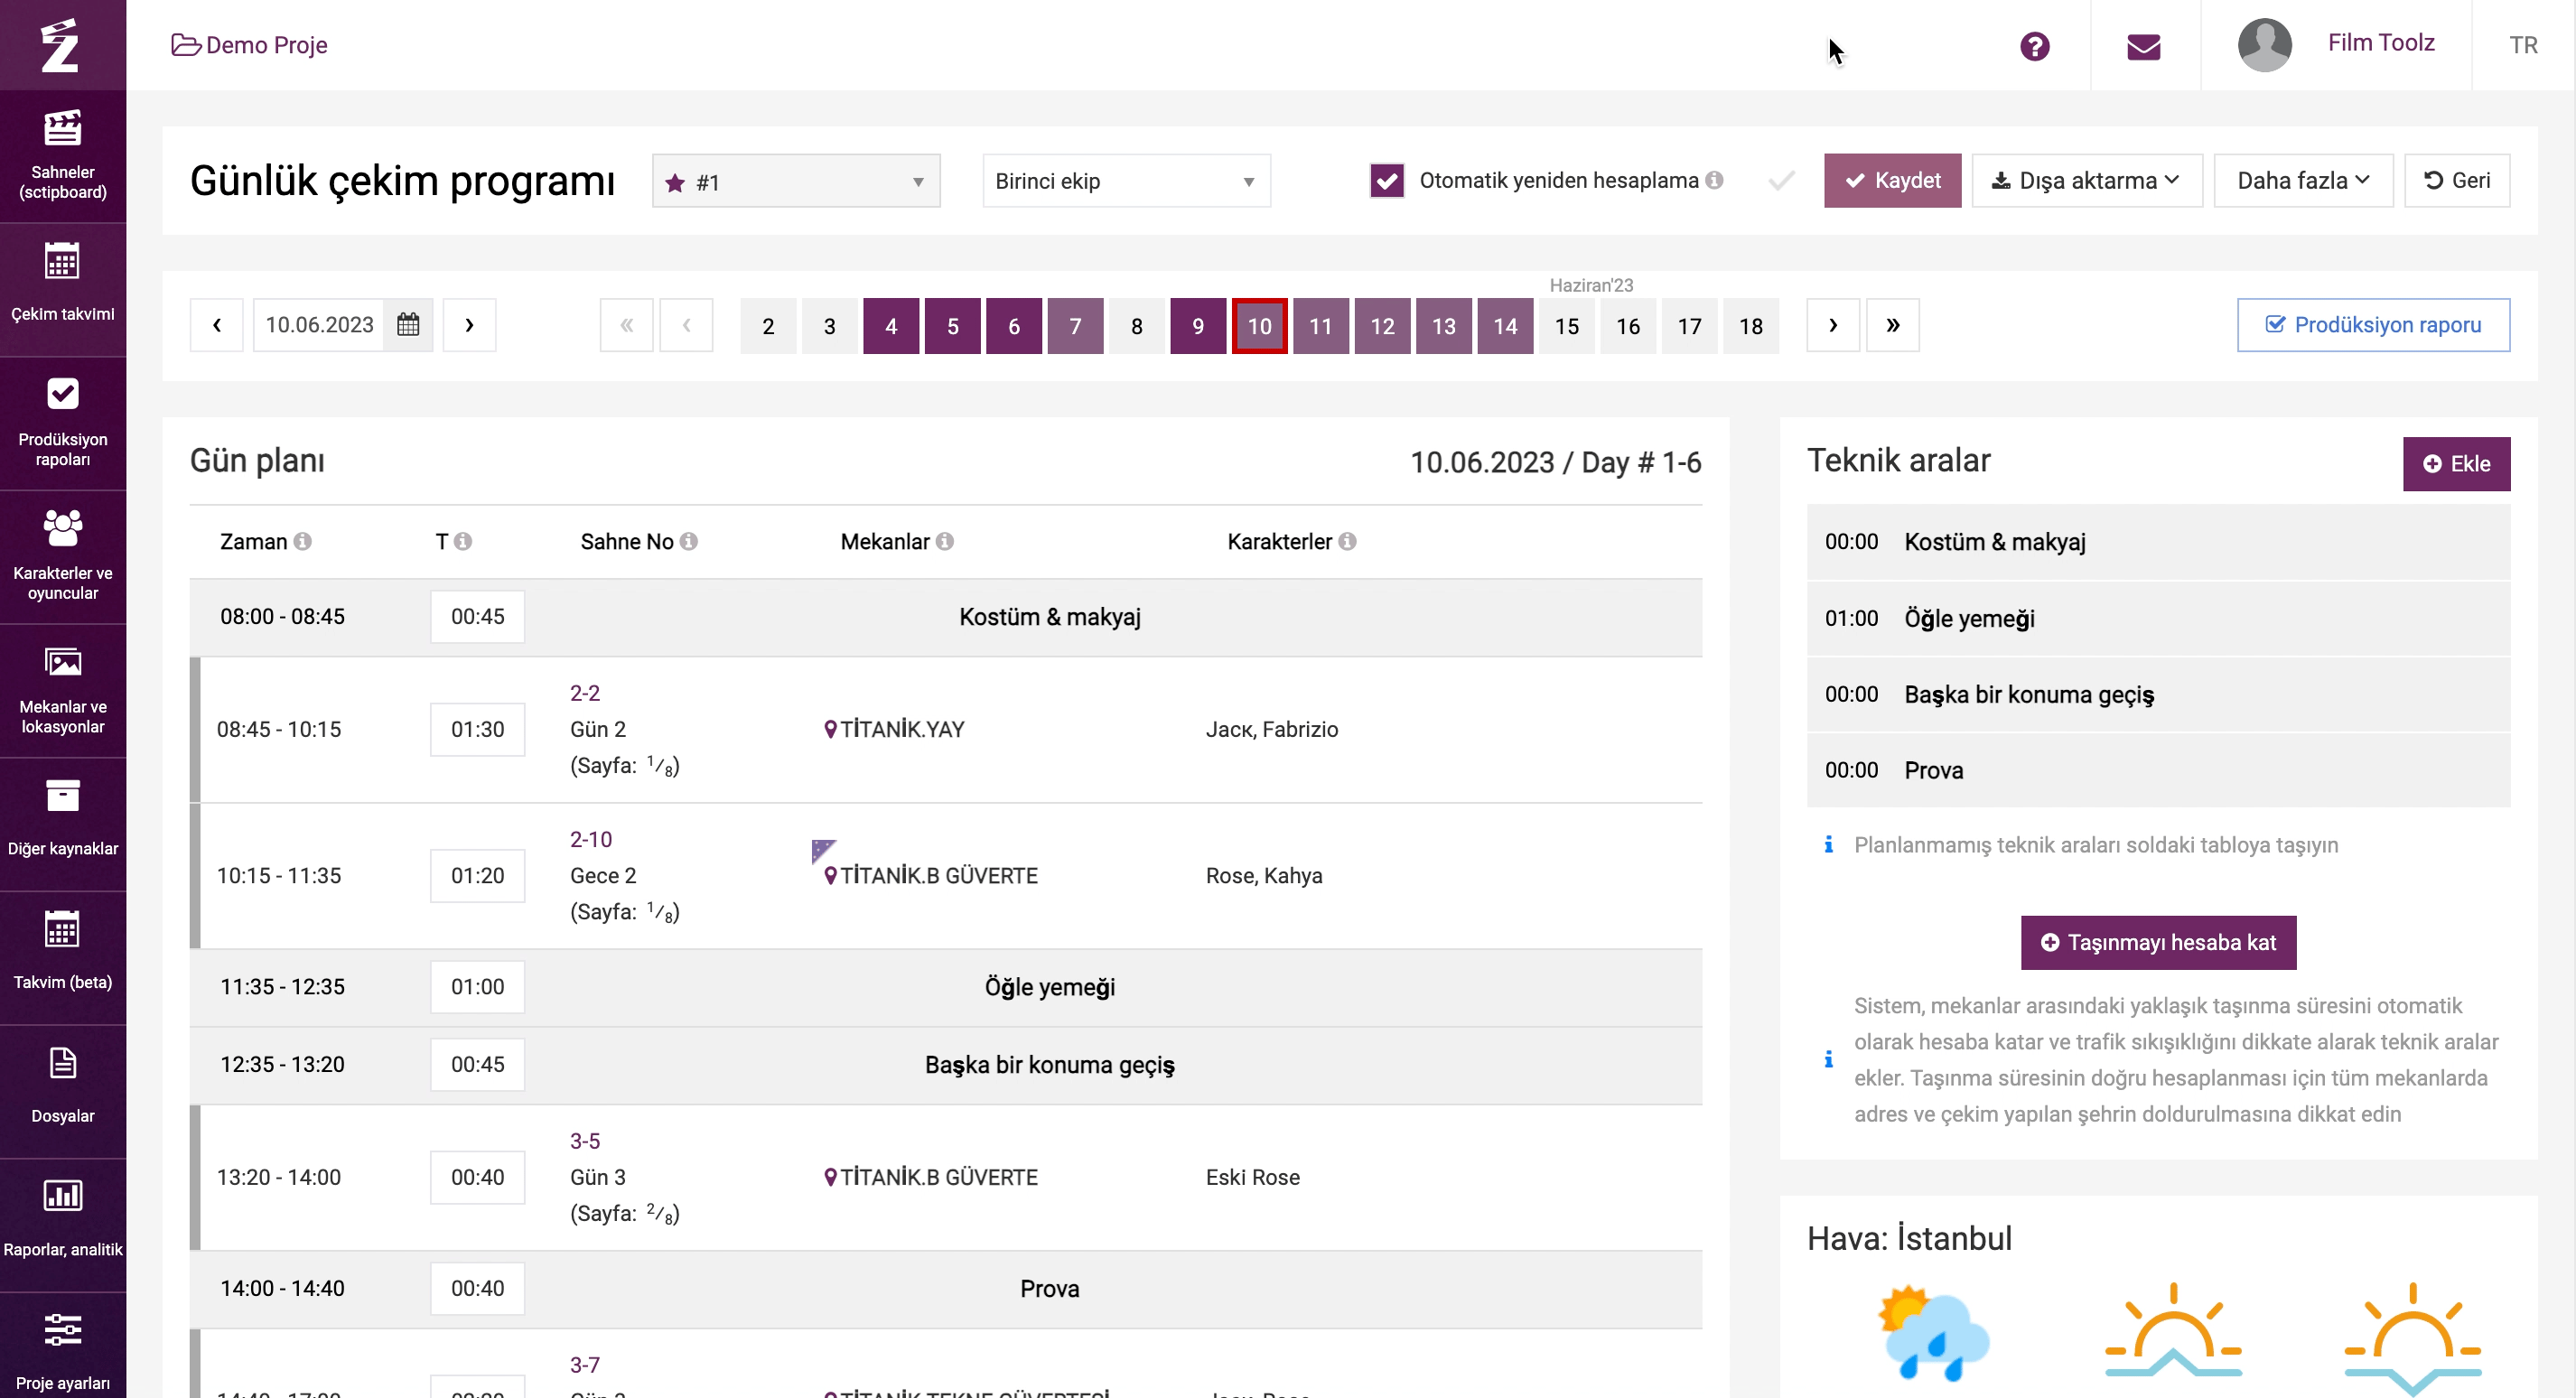Open the Demo Proje project link
Viewport: 2576px width, 1398px height.
(x=266, y=45)
